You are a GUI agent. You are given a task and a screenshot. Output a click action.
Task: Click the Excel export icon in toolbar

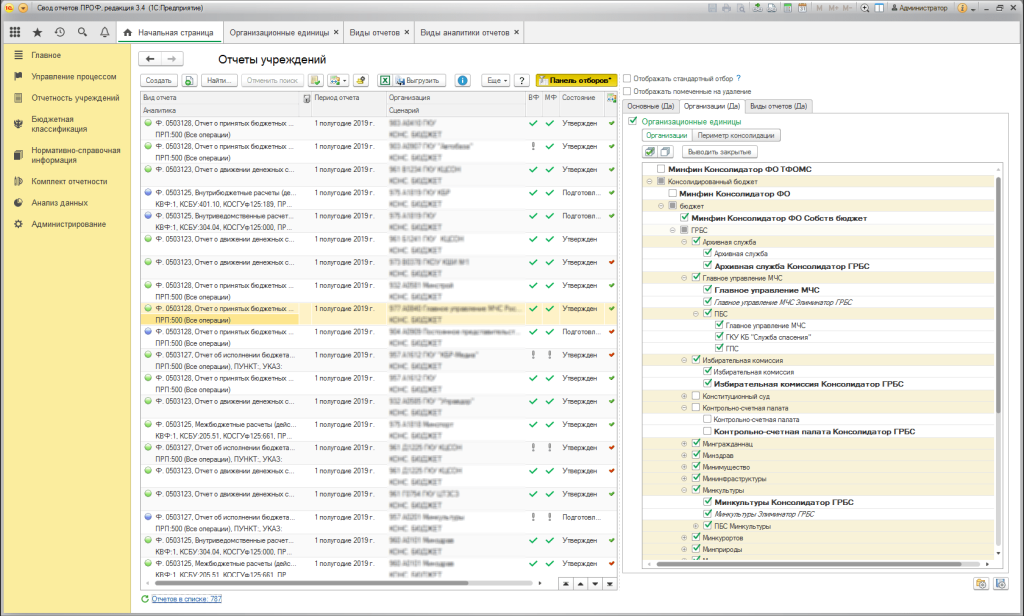click(x=384, y=80)
